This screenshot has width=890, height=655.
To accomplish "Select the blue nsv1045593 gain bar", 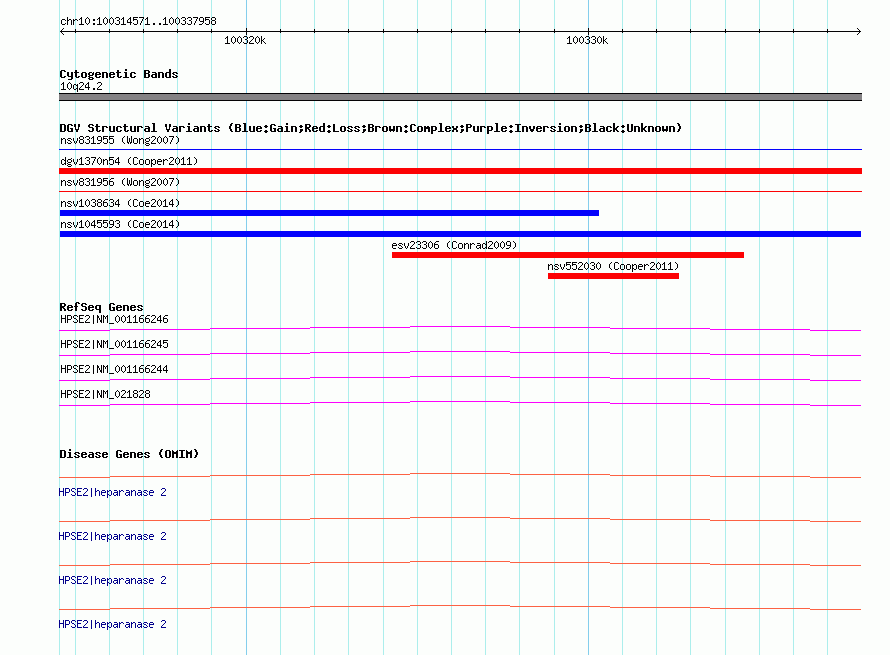I will (x=460, y=234).
